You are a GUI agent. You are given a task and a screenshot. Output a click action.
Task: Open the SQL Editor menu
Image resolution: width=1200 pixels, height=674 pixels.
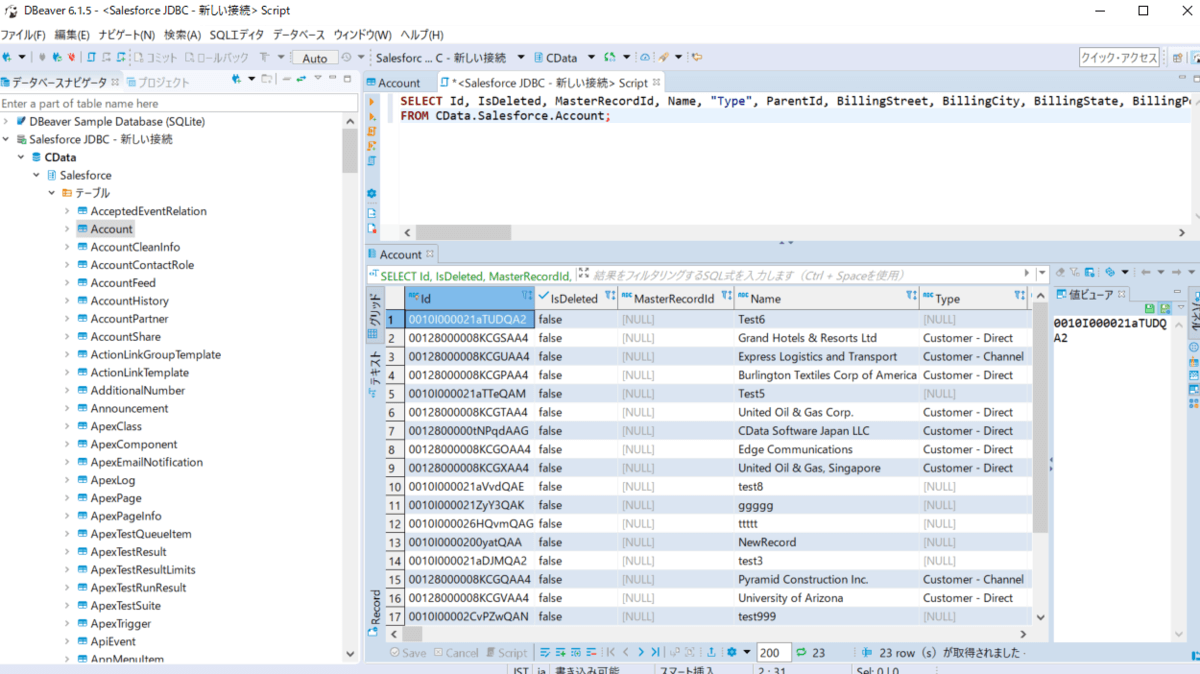[237, 35]
